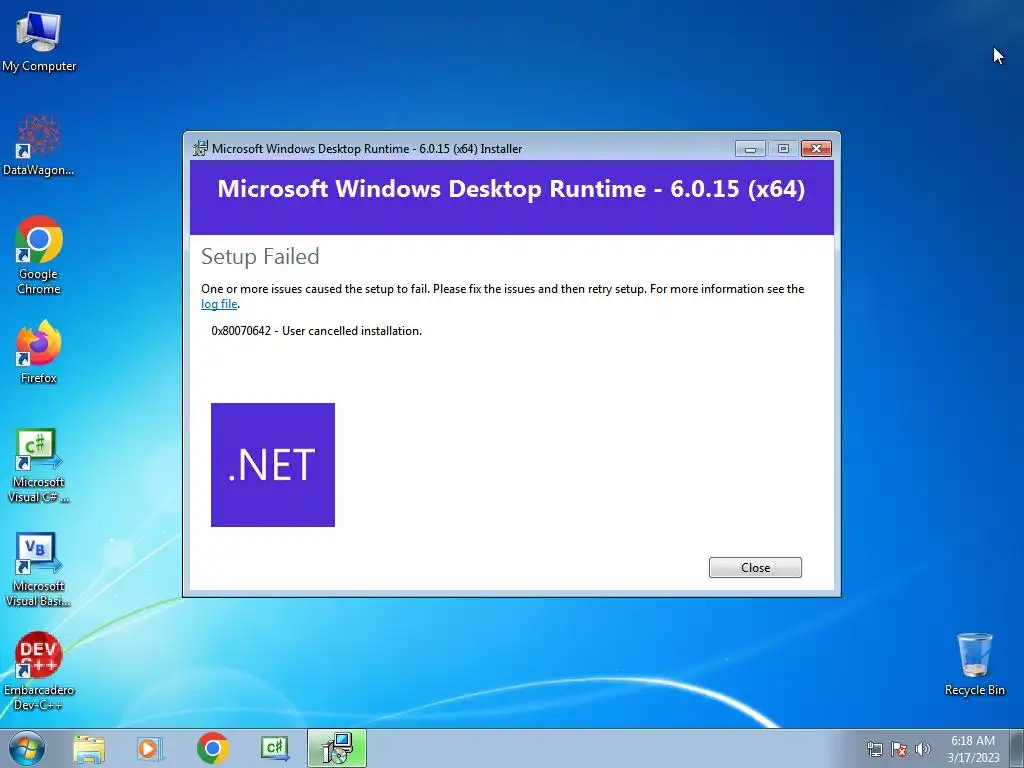This screenshot has height=768, width=1024.
Task: Click the purple Desktop Runtime banner title
Action: point(511,189)
